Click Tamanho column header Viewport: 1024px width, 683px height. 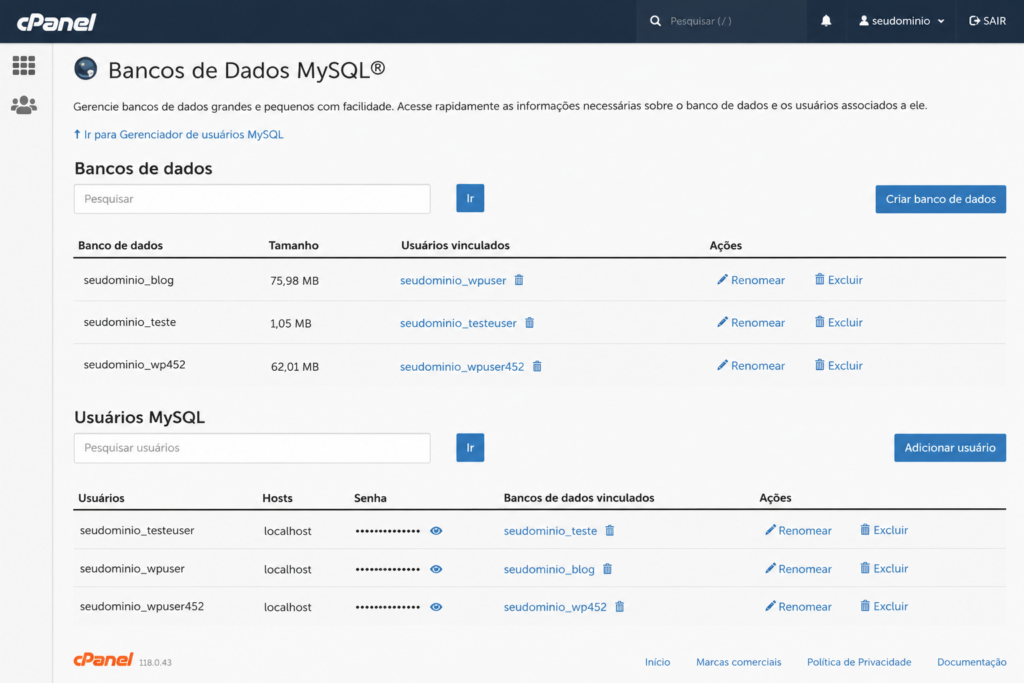293,246
